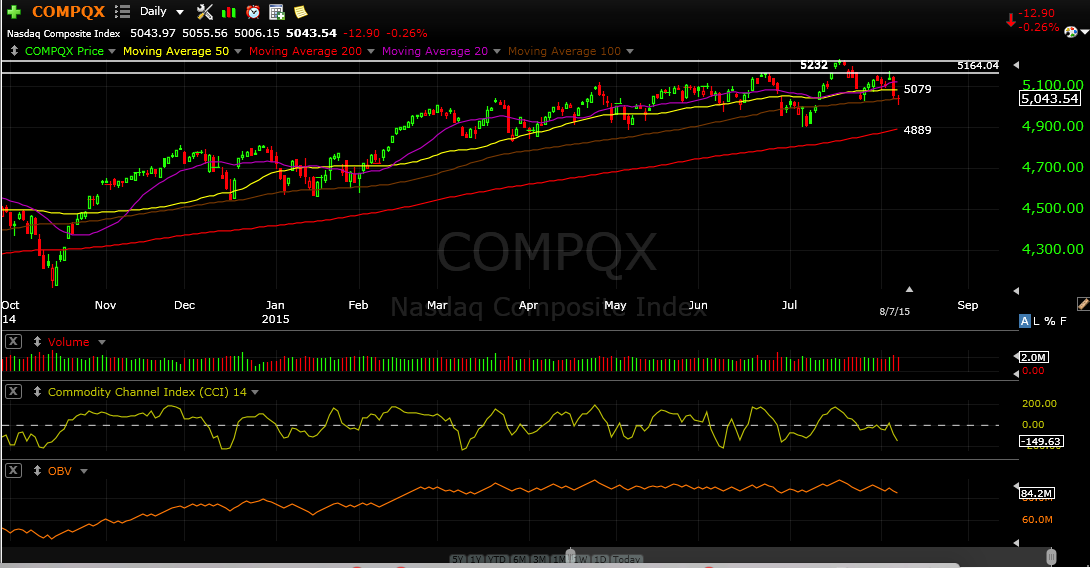Click the 4889 moving average value label
1090x568 pixels.
coord(918,130)
